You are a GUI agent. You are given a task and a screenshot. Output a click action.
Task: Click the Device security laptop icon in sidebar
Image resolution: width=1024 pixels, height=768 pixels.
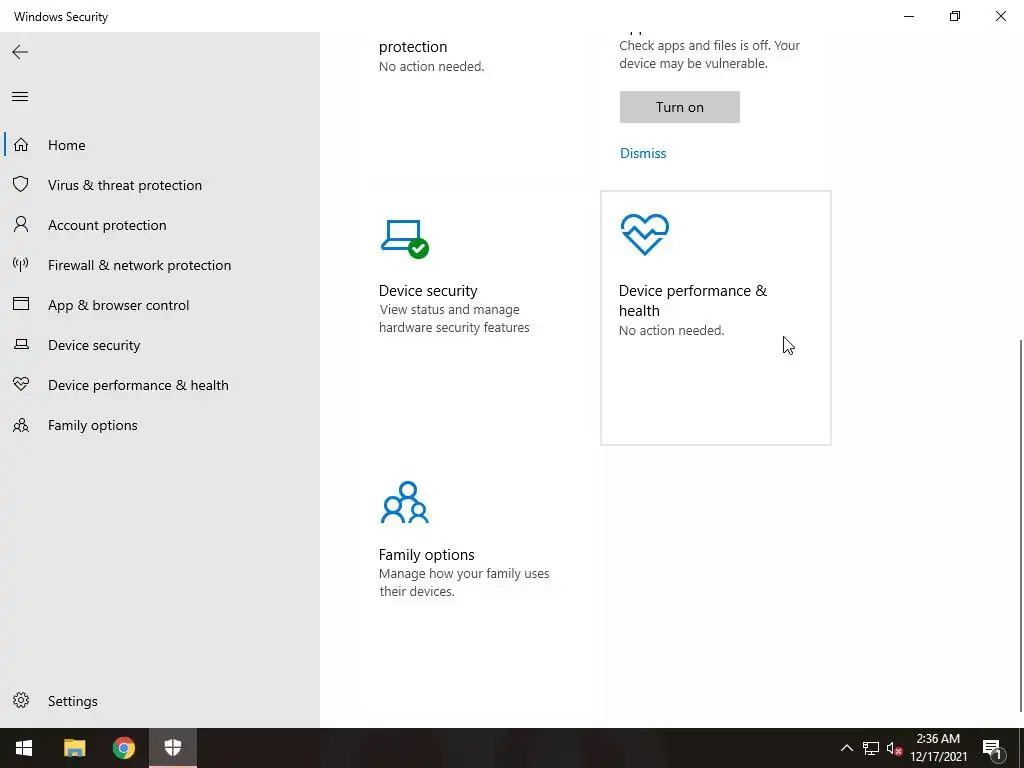click(x=21, y=344)
